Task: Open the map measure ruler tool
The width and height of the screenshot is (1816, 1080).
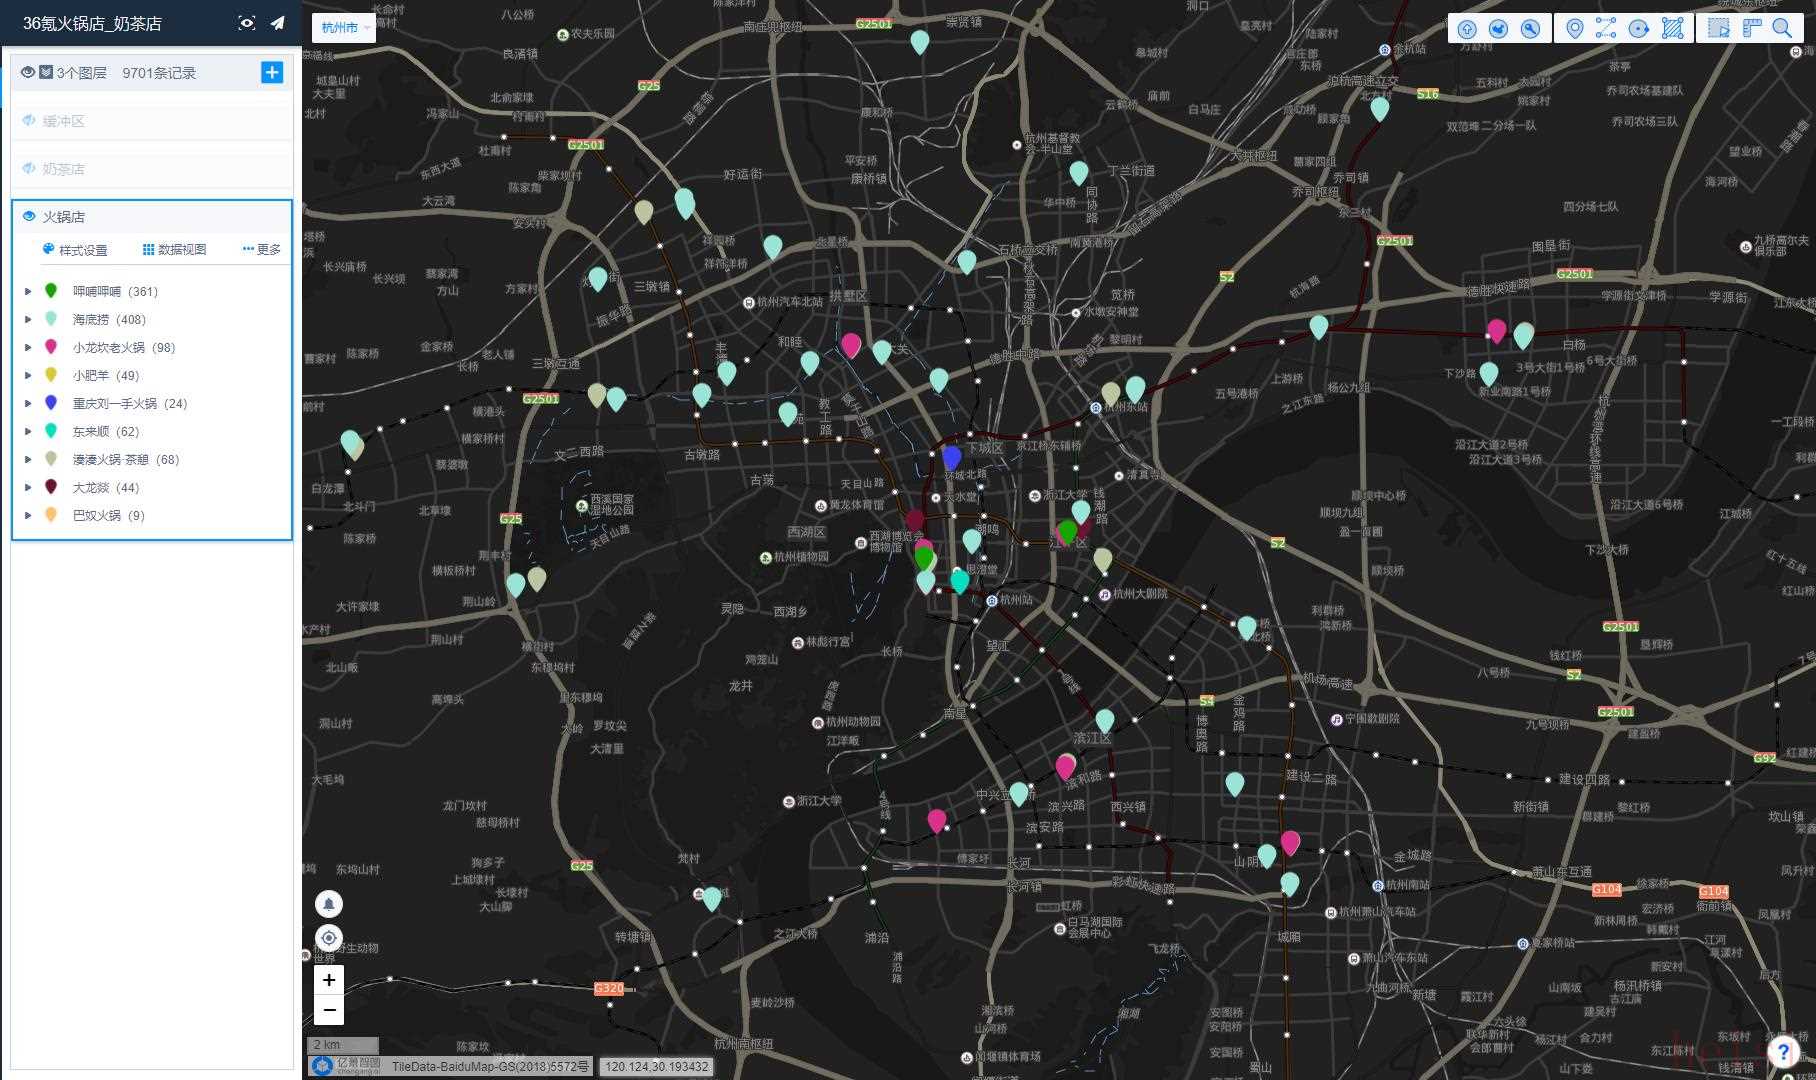Action: pos(1751,28)
